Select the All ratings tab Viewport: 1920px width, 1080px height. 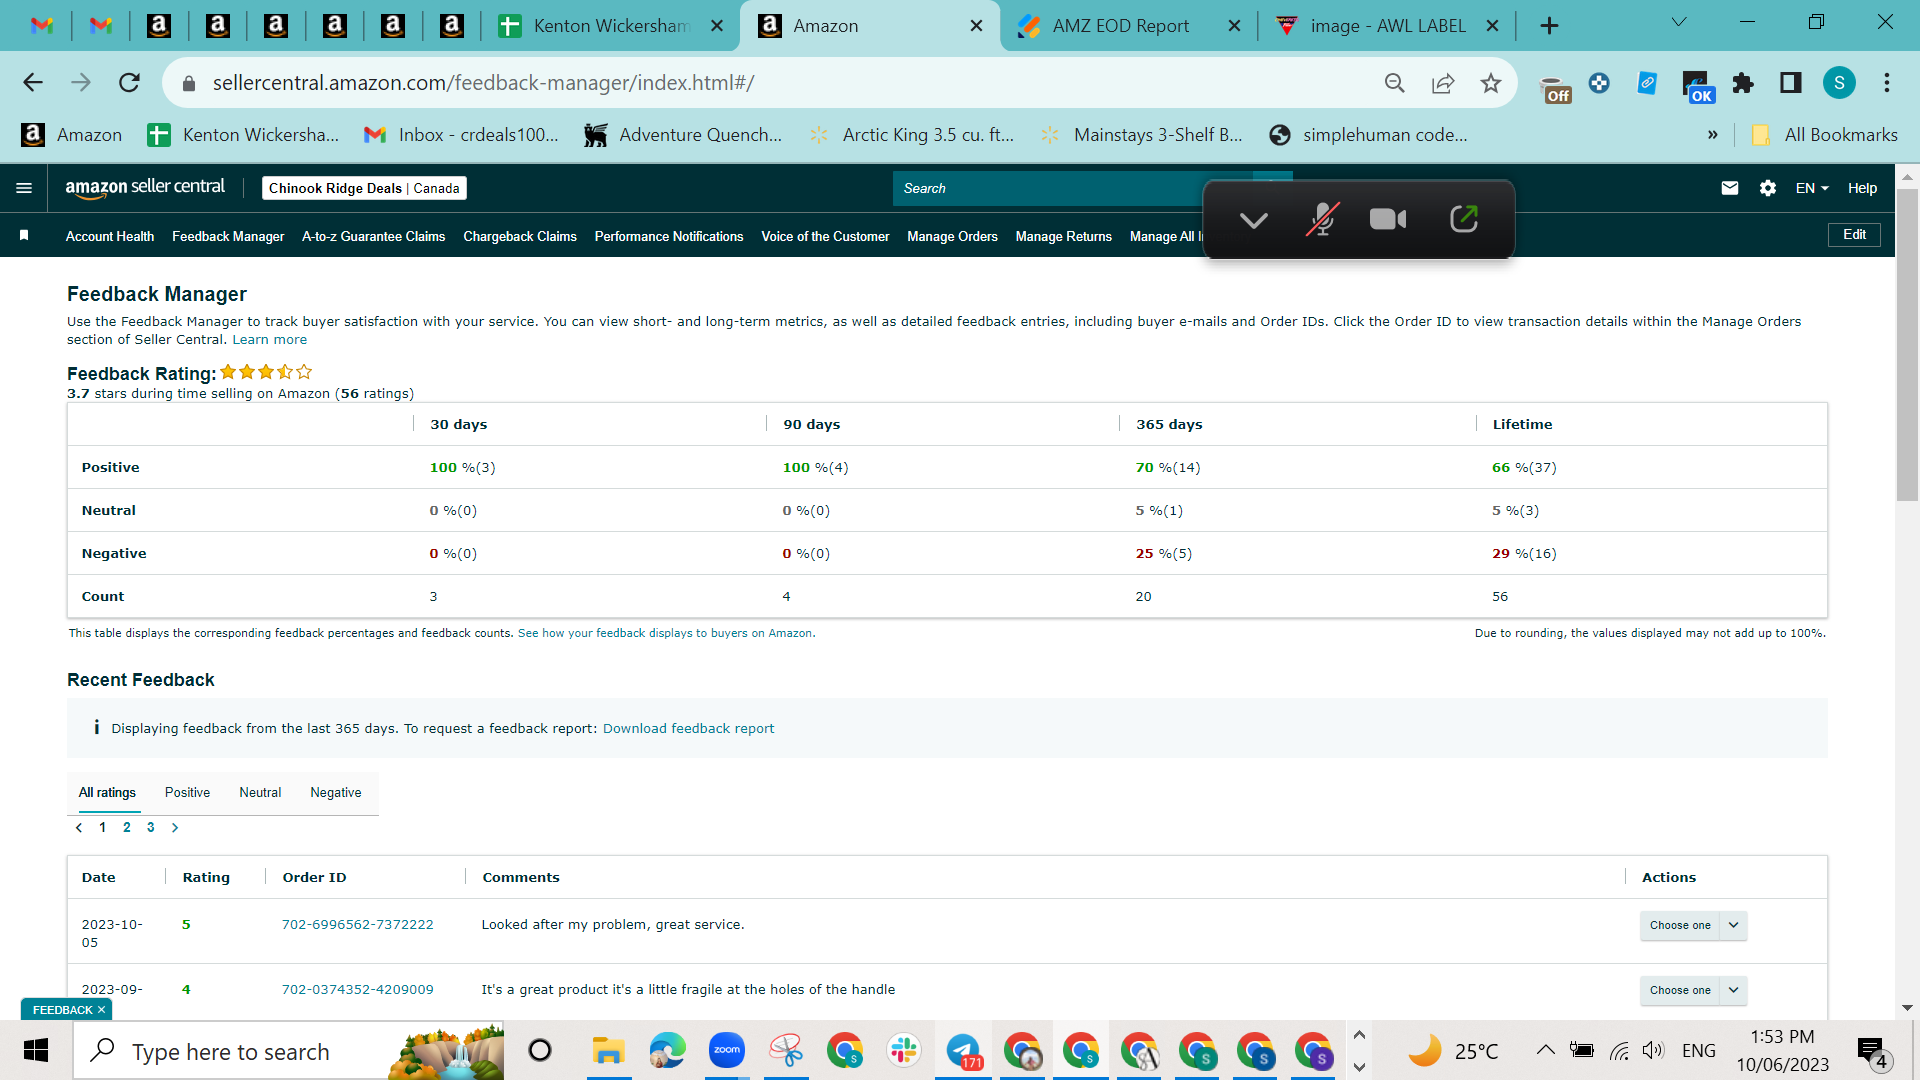tap(107, 793)
